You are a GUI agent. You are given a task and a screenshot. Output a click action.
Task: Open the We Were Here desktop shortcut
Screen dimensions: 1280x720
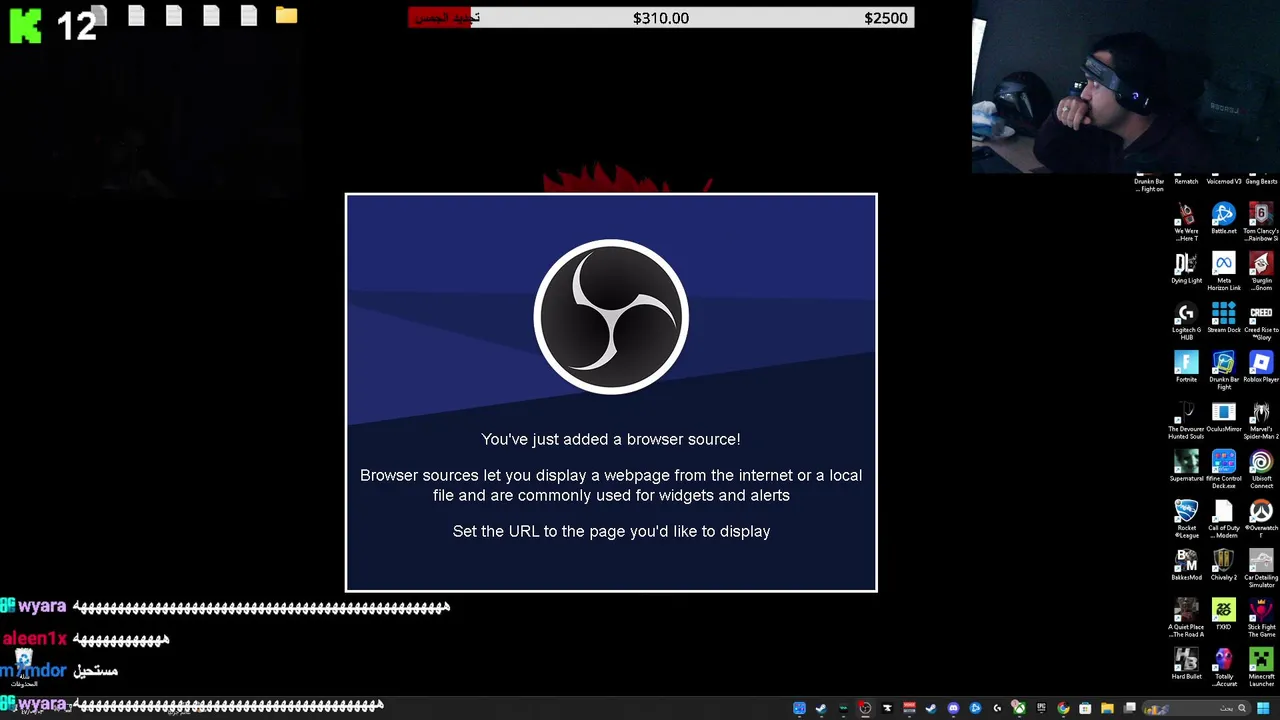point(1186,222)
